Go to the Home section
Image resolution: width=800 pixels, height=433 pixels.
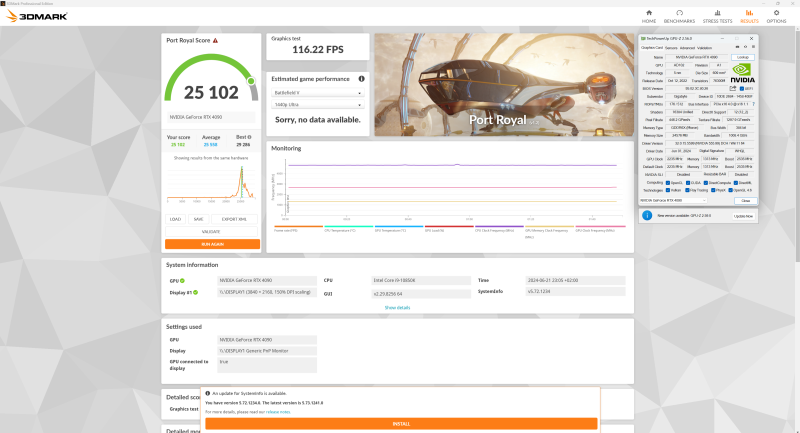coord(649,14)
